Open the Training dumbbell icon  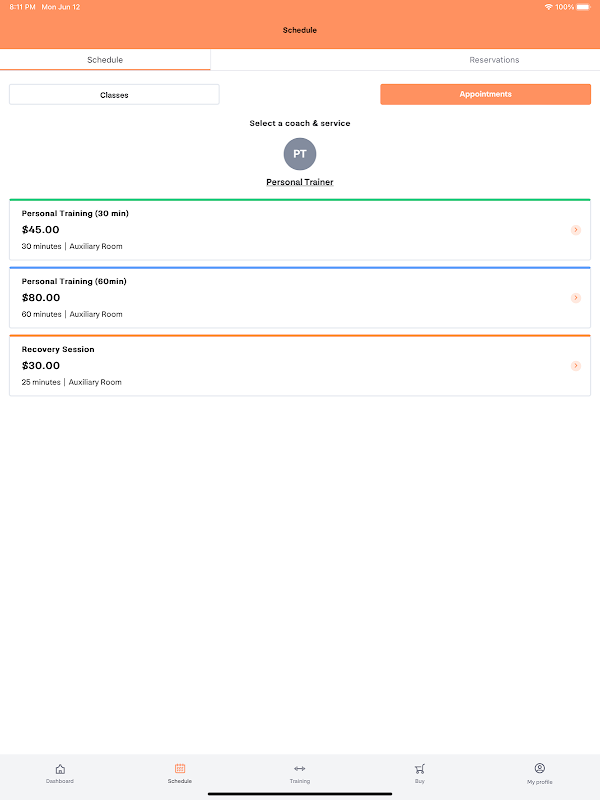click(x=300, y=768)
